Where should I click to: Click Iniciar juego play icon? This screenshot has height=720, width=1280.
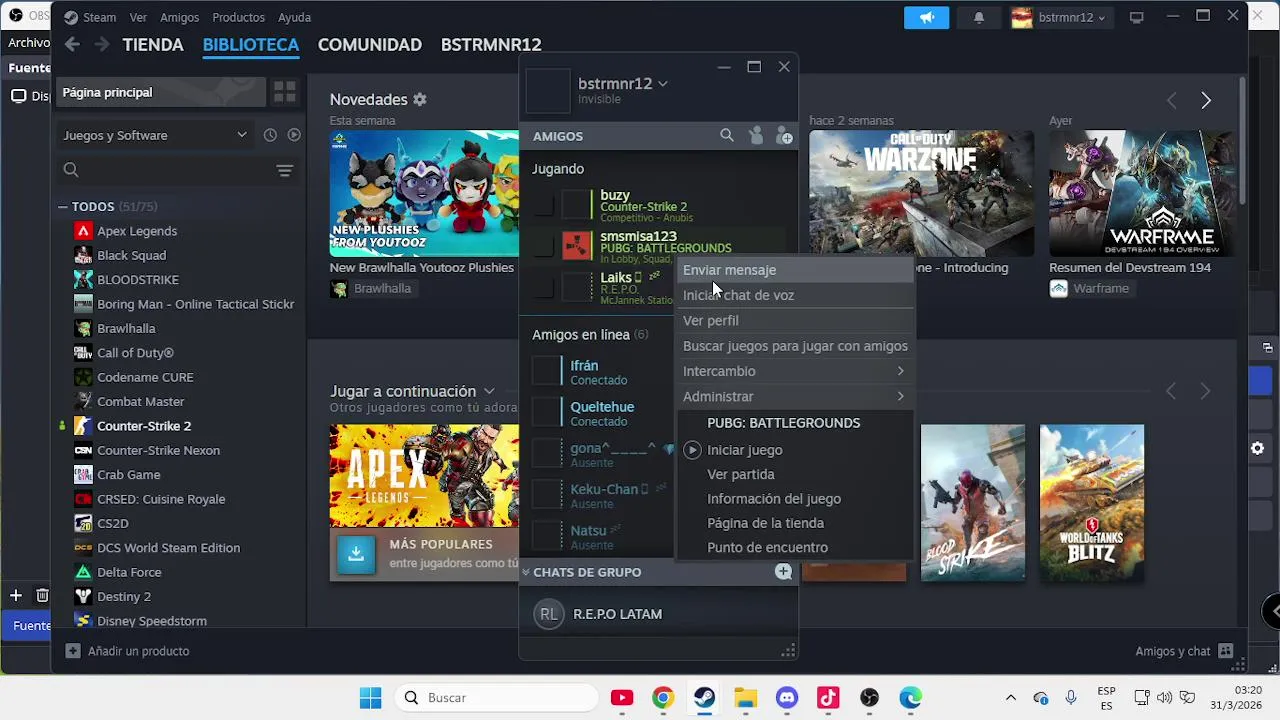pyautogui.click(x=692, y=450)
